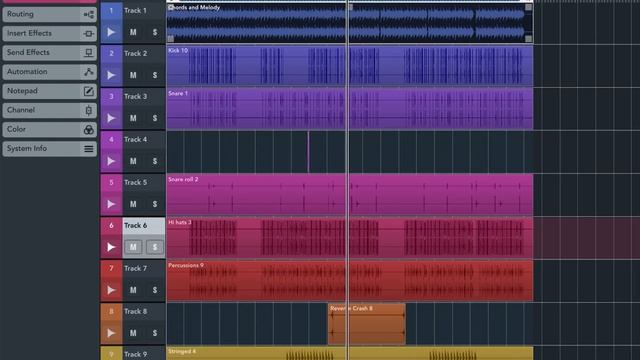The width and height of the screenshot is (640, 360).
Task: Expand the Notepad section
Action: pos(49,91)
